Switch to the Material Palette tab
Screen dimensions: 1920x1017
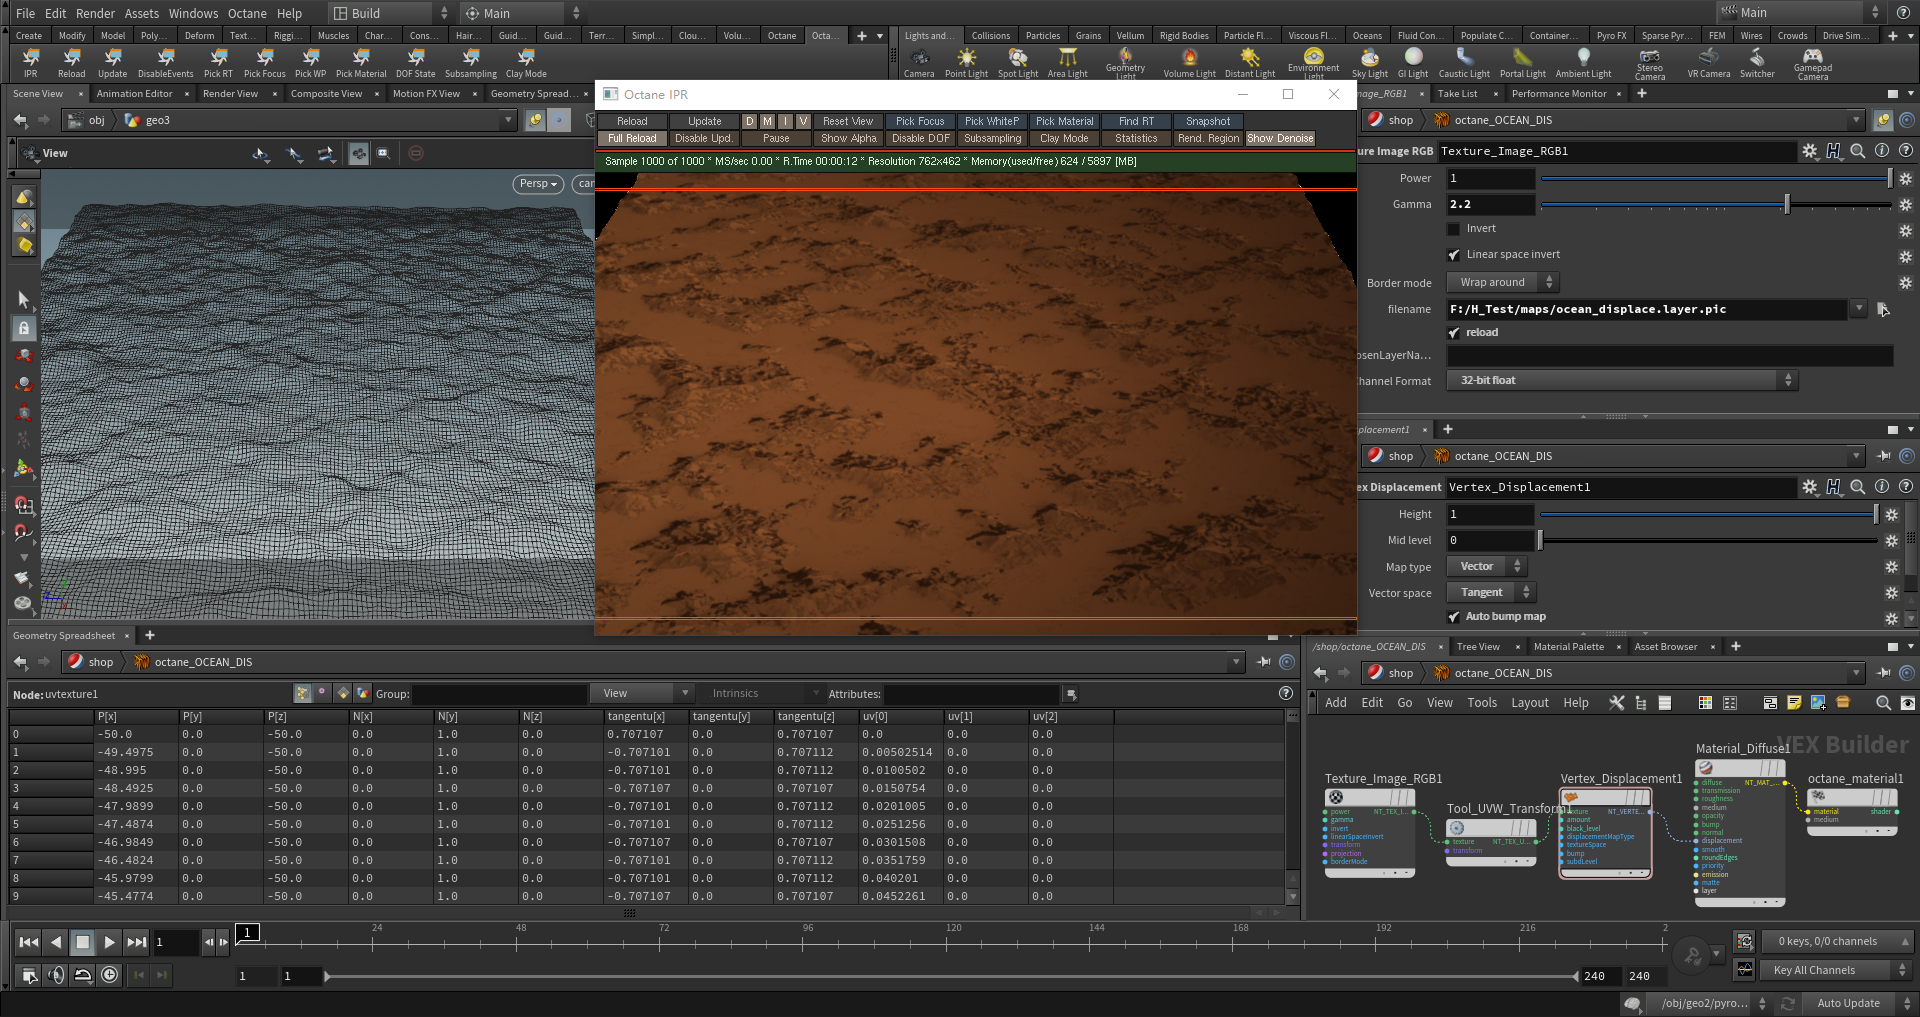1568,647
